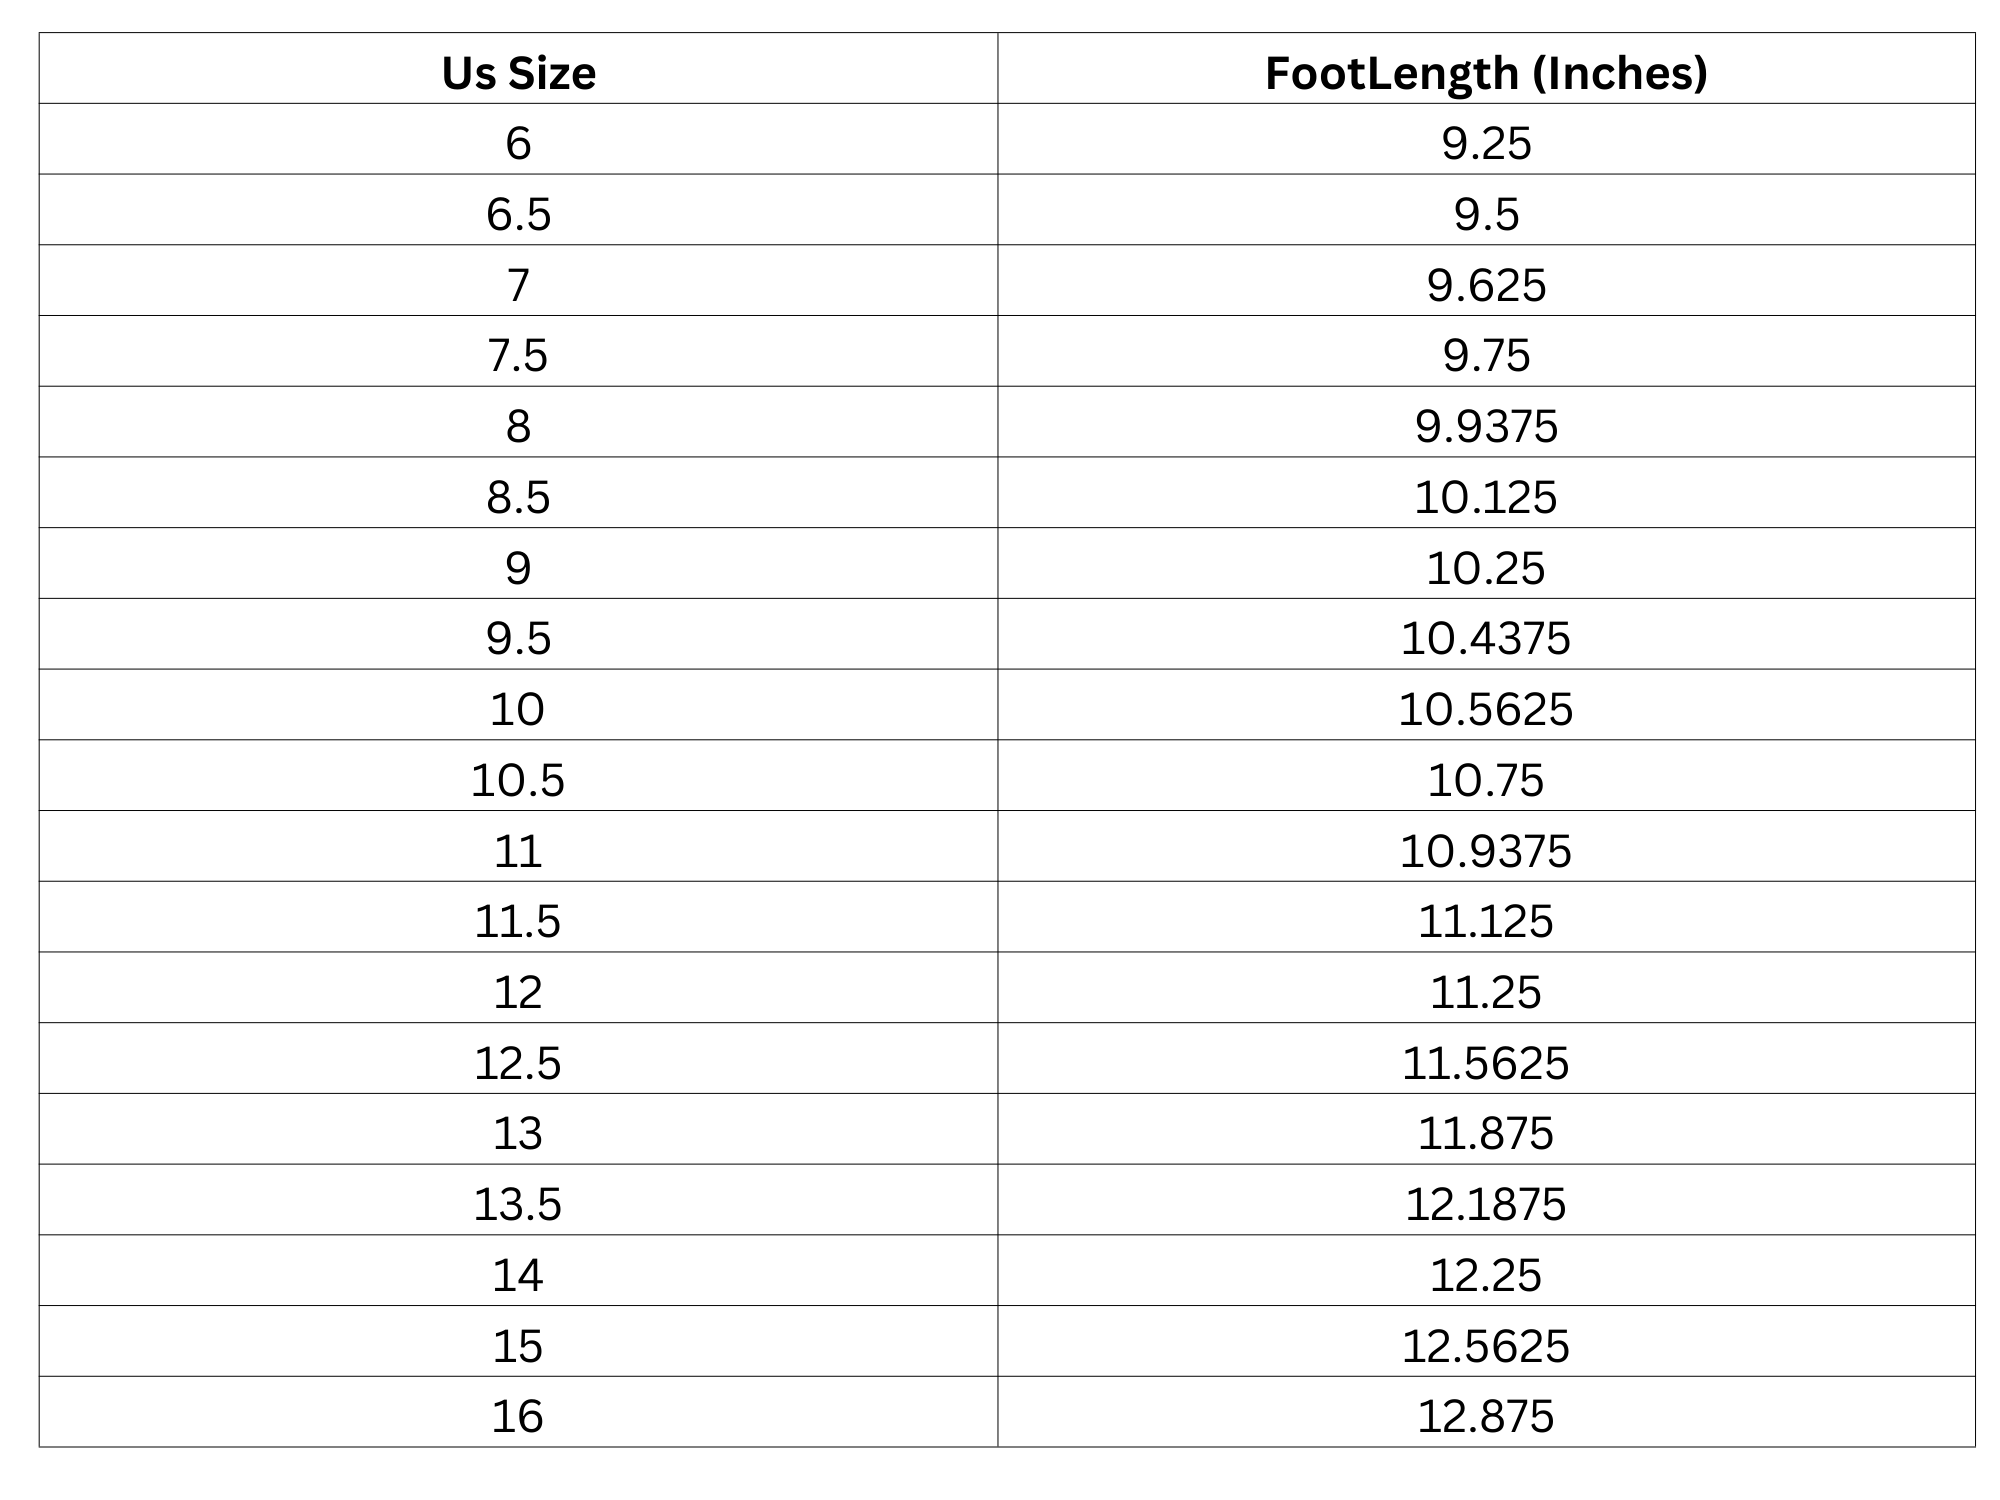This screenshot has height=1500, width=2000.
Task: Click the US size 6.5 cell
Action: [518, 210]
